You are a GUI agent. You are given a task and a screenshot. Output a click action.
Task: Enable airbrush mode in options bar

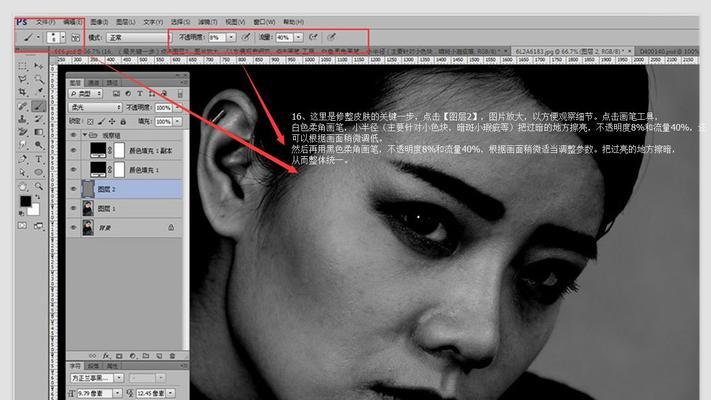coord(313,37)
